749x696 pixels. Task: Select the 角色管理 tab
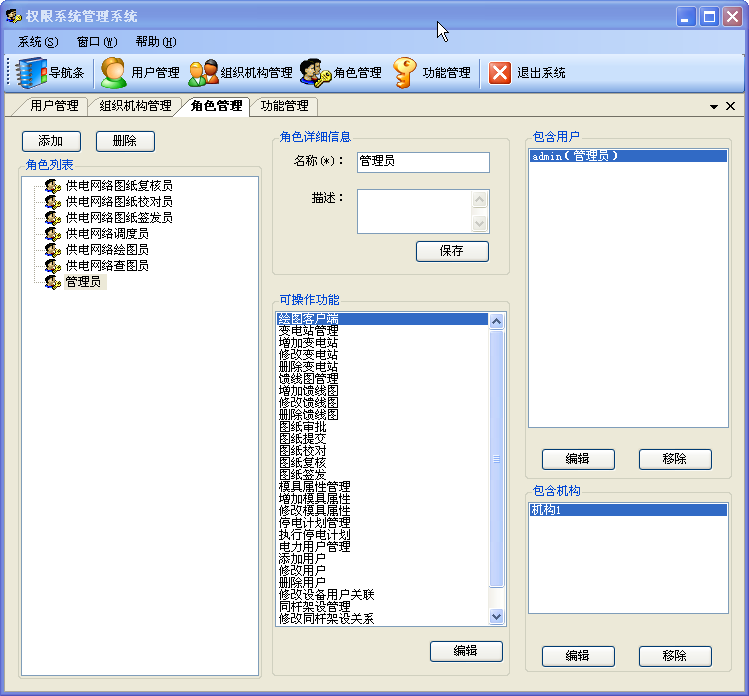tap(216, 106)
